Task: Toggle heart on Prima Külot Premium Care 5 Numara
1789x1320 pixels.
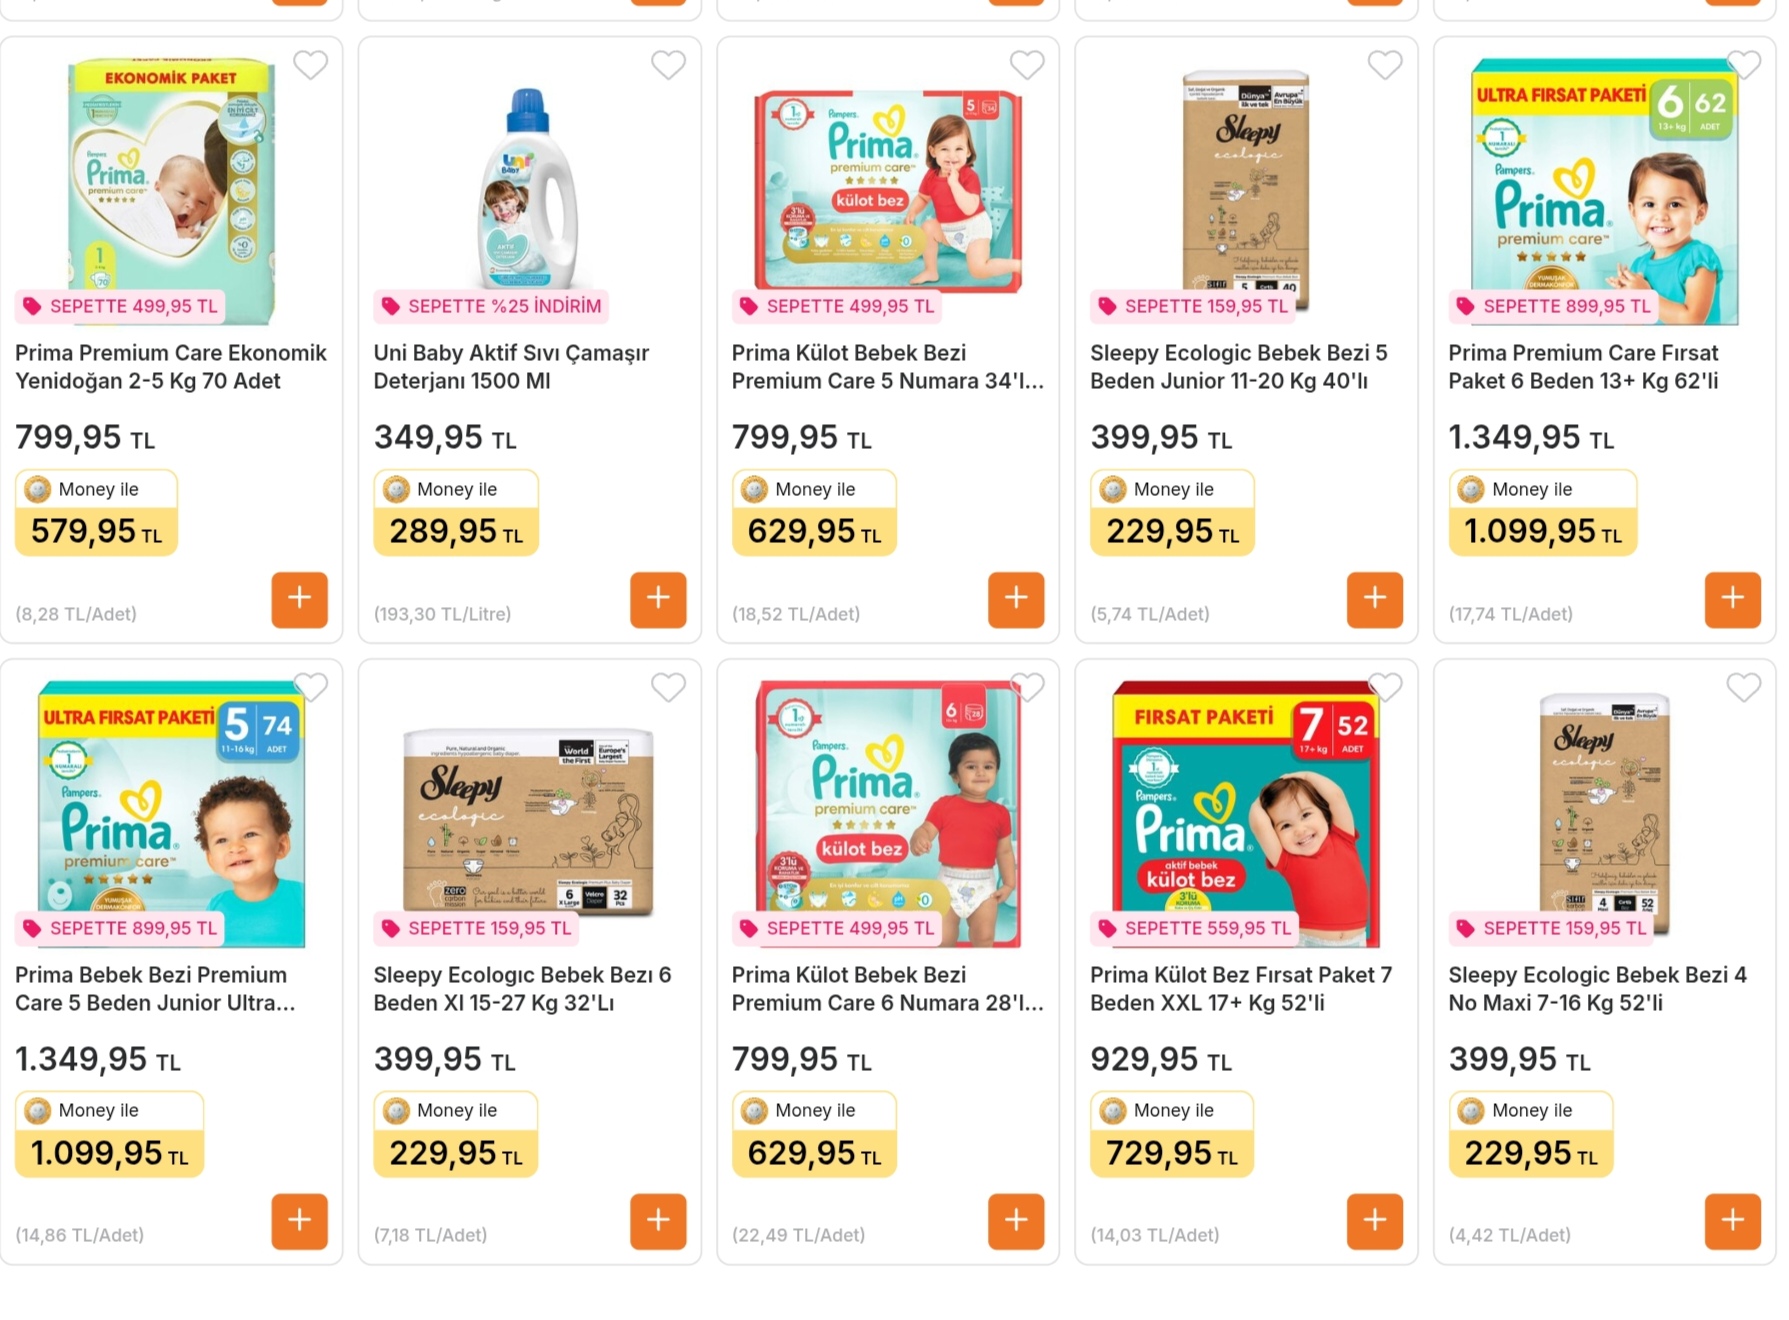Action: pos(1027,65)
